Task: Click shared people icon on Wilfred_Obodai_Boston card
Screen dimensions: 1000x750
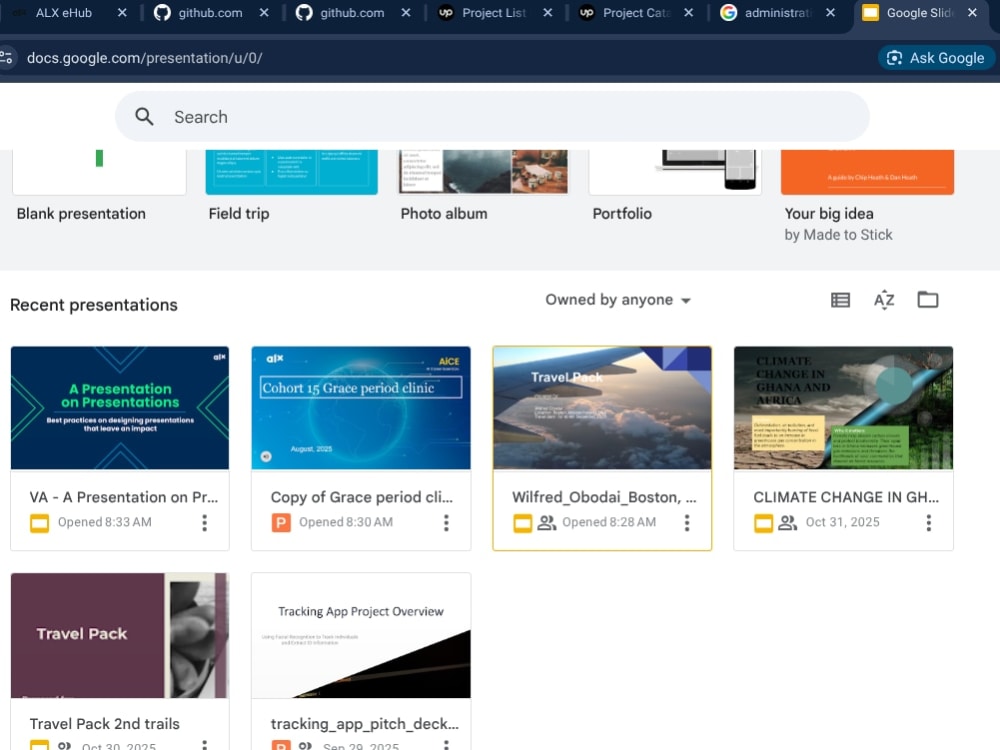Action: click(x=547, y=523)
